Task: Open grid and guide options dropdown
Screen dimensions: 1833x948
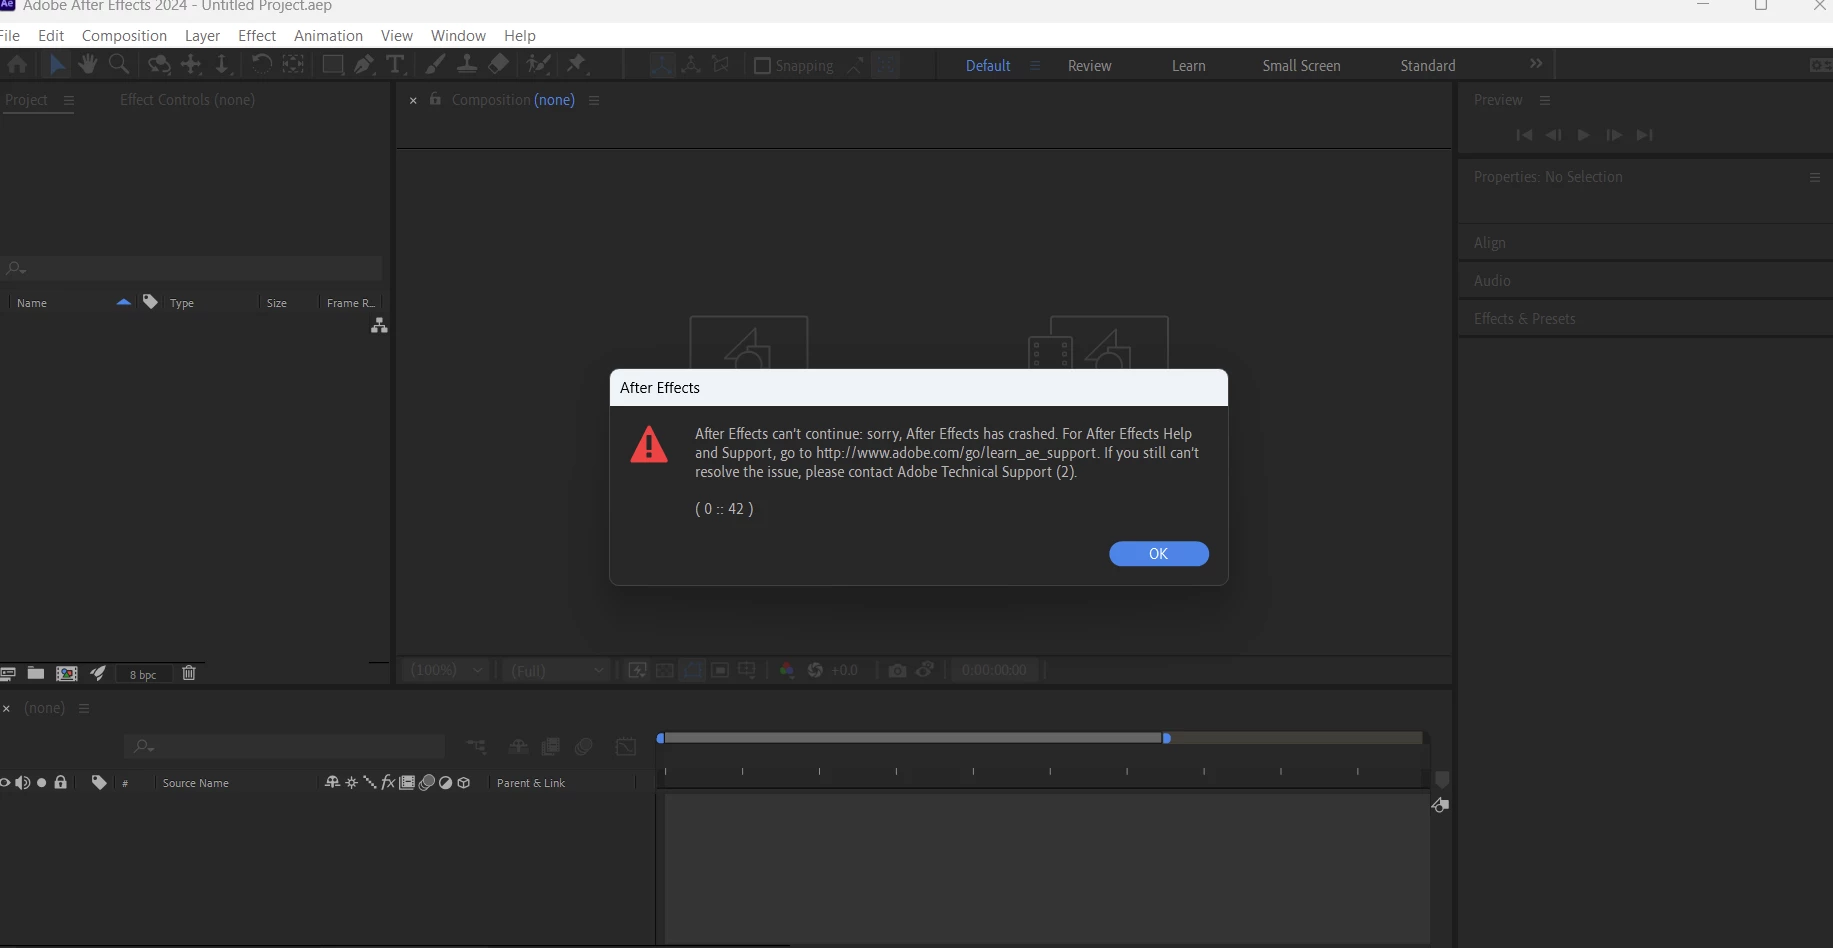Action: click(747, 670)
